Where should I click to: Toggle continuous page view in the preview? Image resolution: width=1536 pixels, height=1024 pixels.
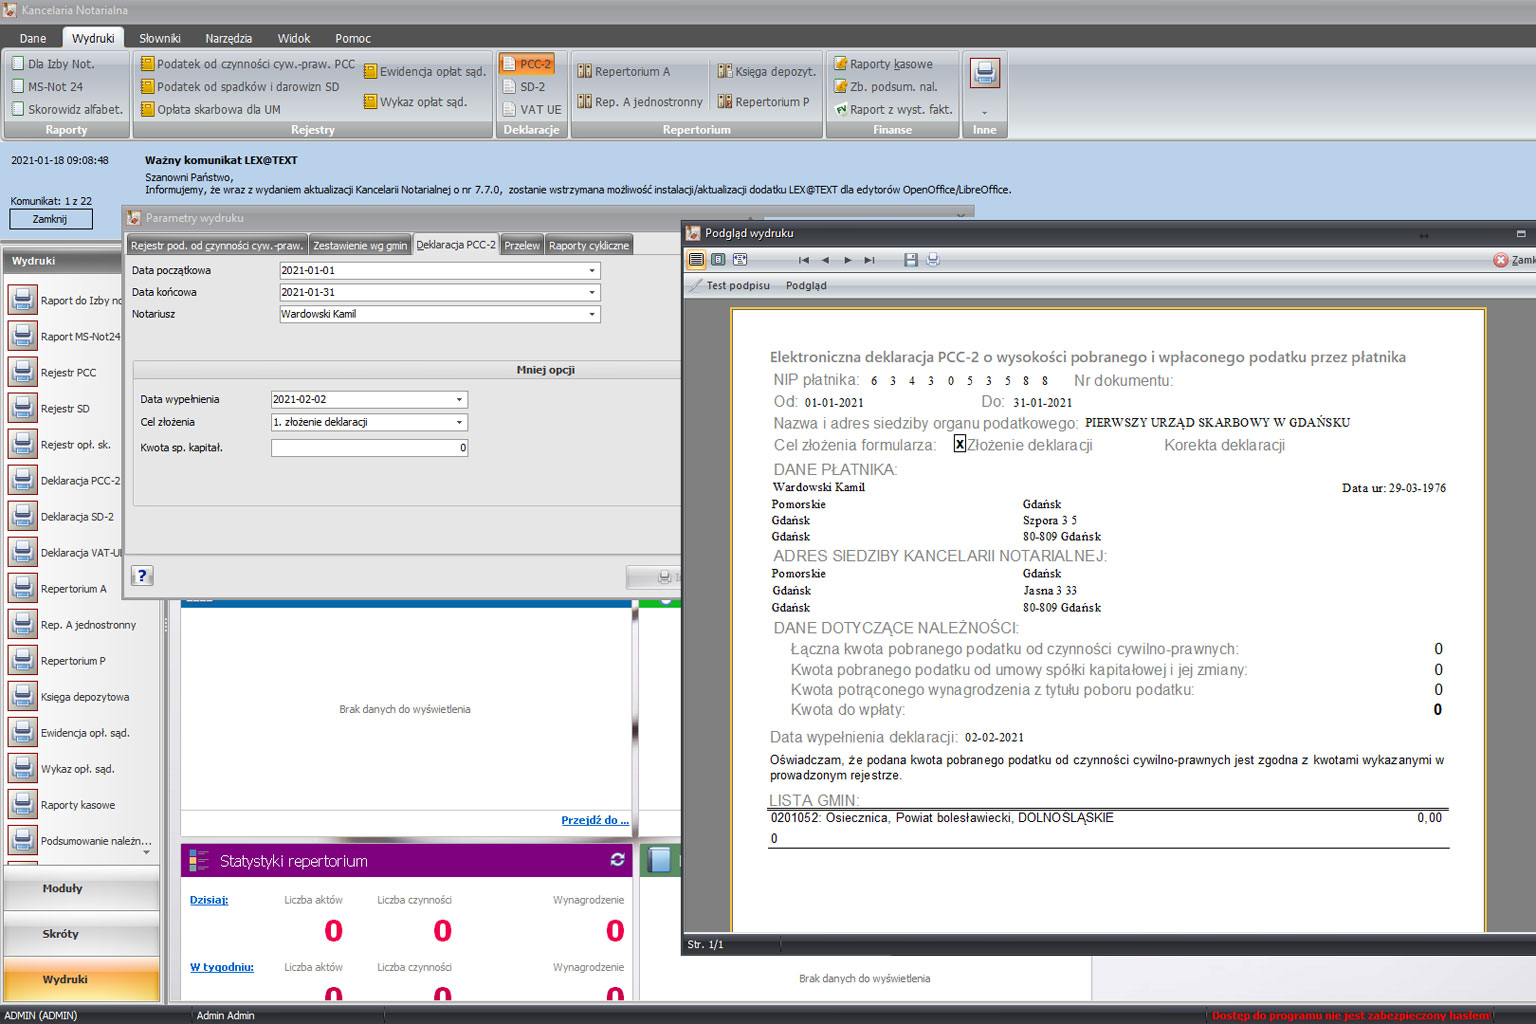point(696,260)
